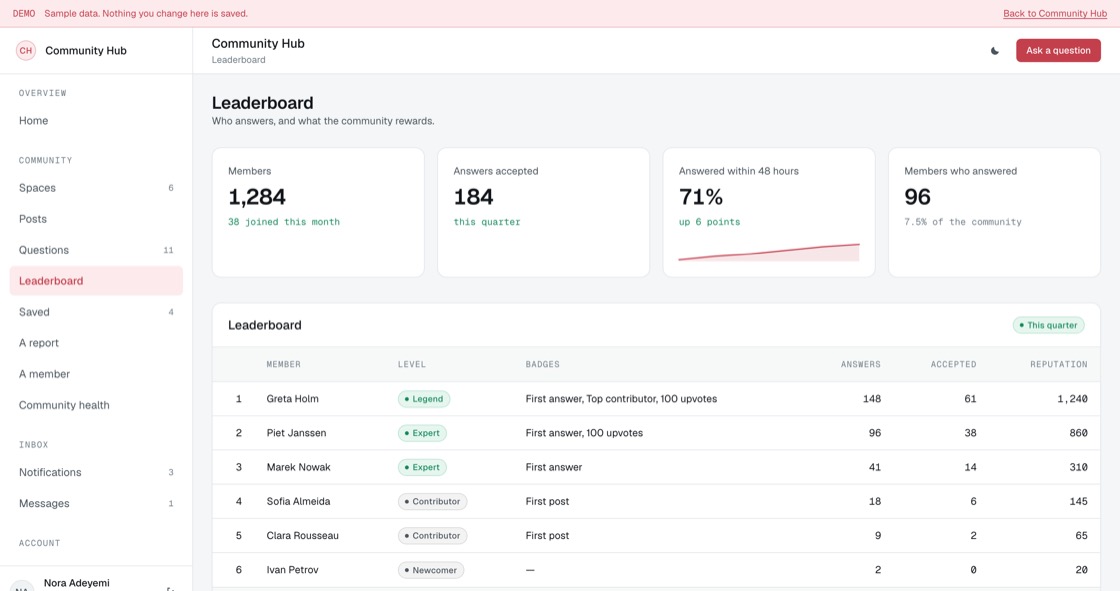Click Sofia Almeida's Contributor badge
Screen dimensions: 1120x591
click(x=432, y=502)
